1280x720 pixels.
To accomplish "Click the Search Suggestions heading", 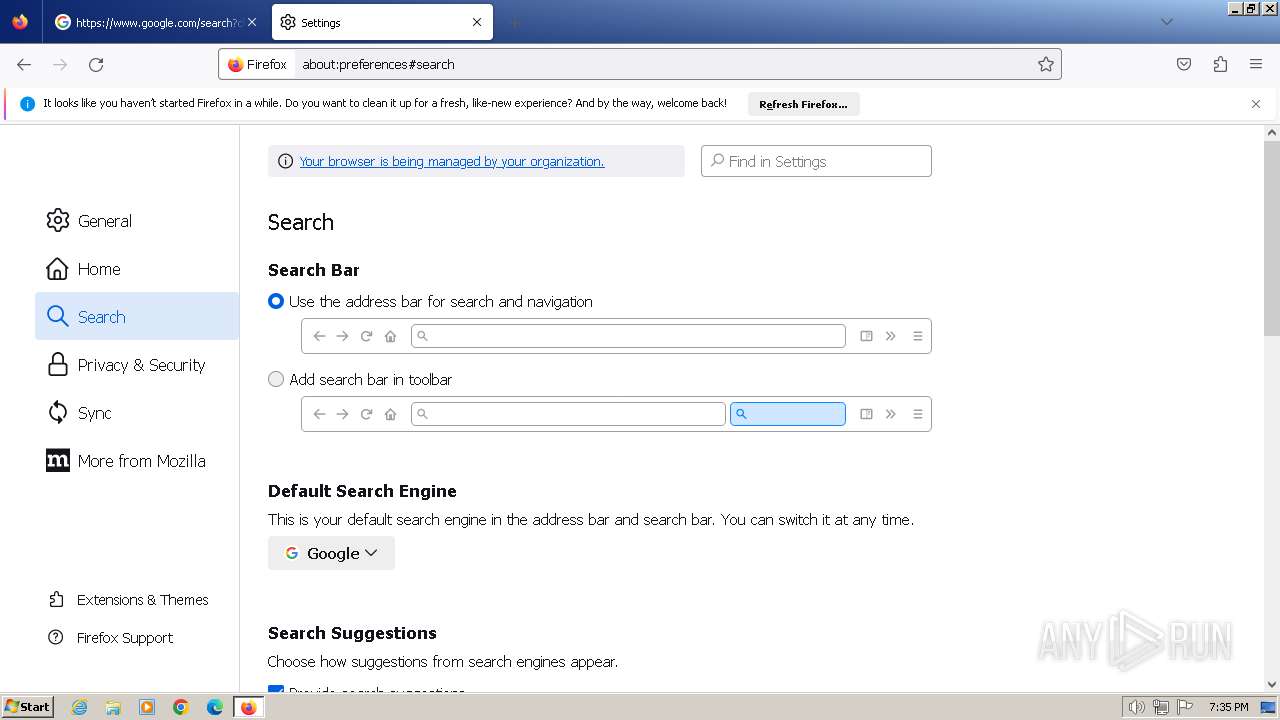I will click(x=352, y=633).
